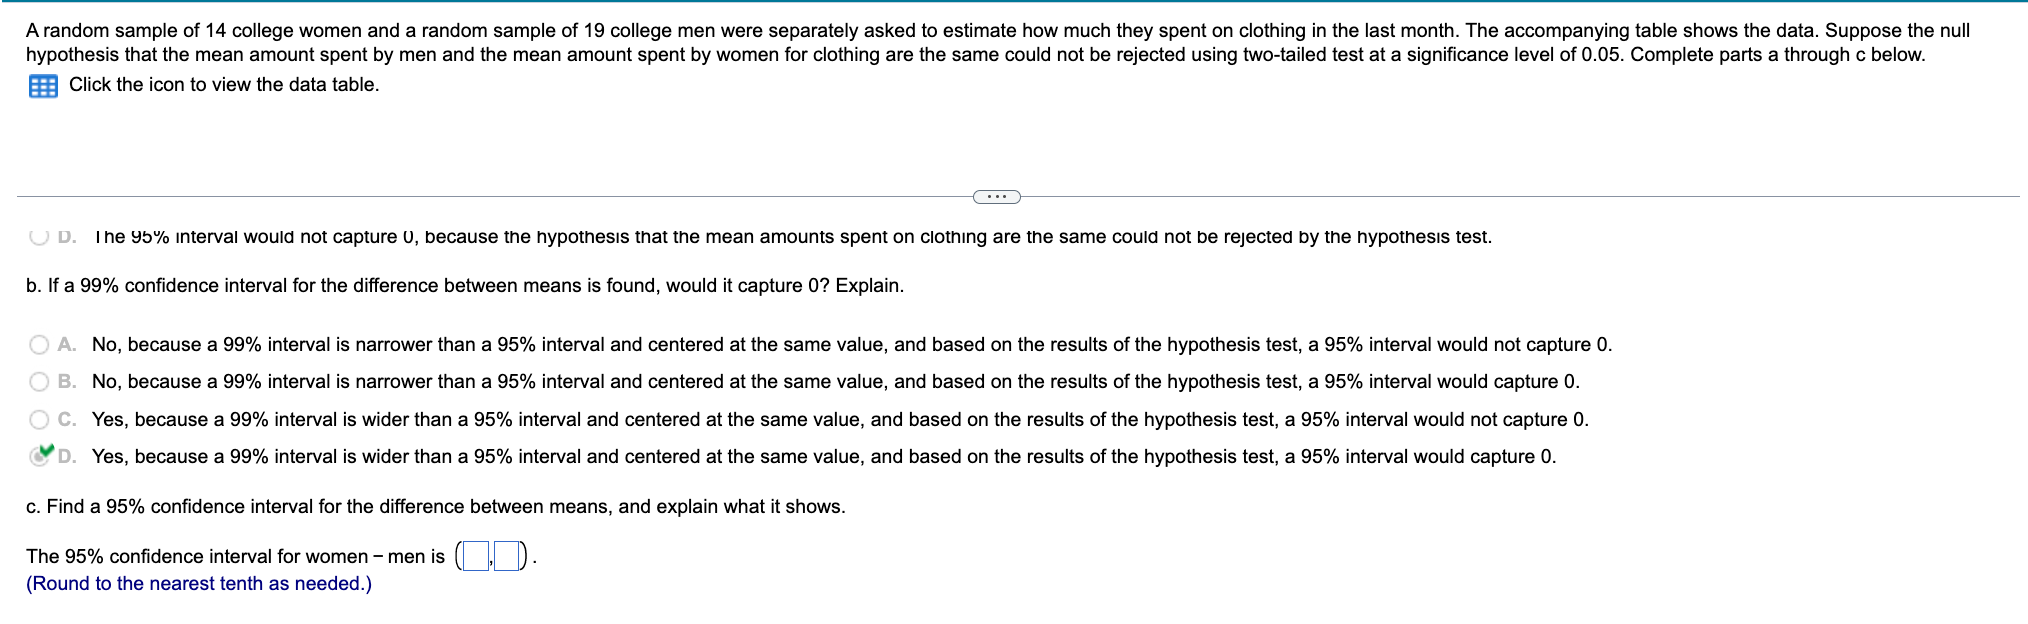
Task: Click the first confidence interval answer box
Action: tap(476, 556)
